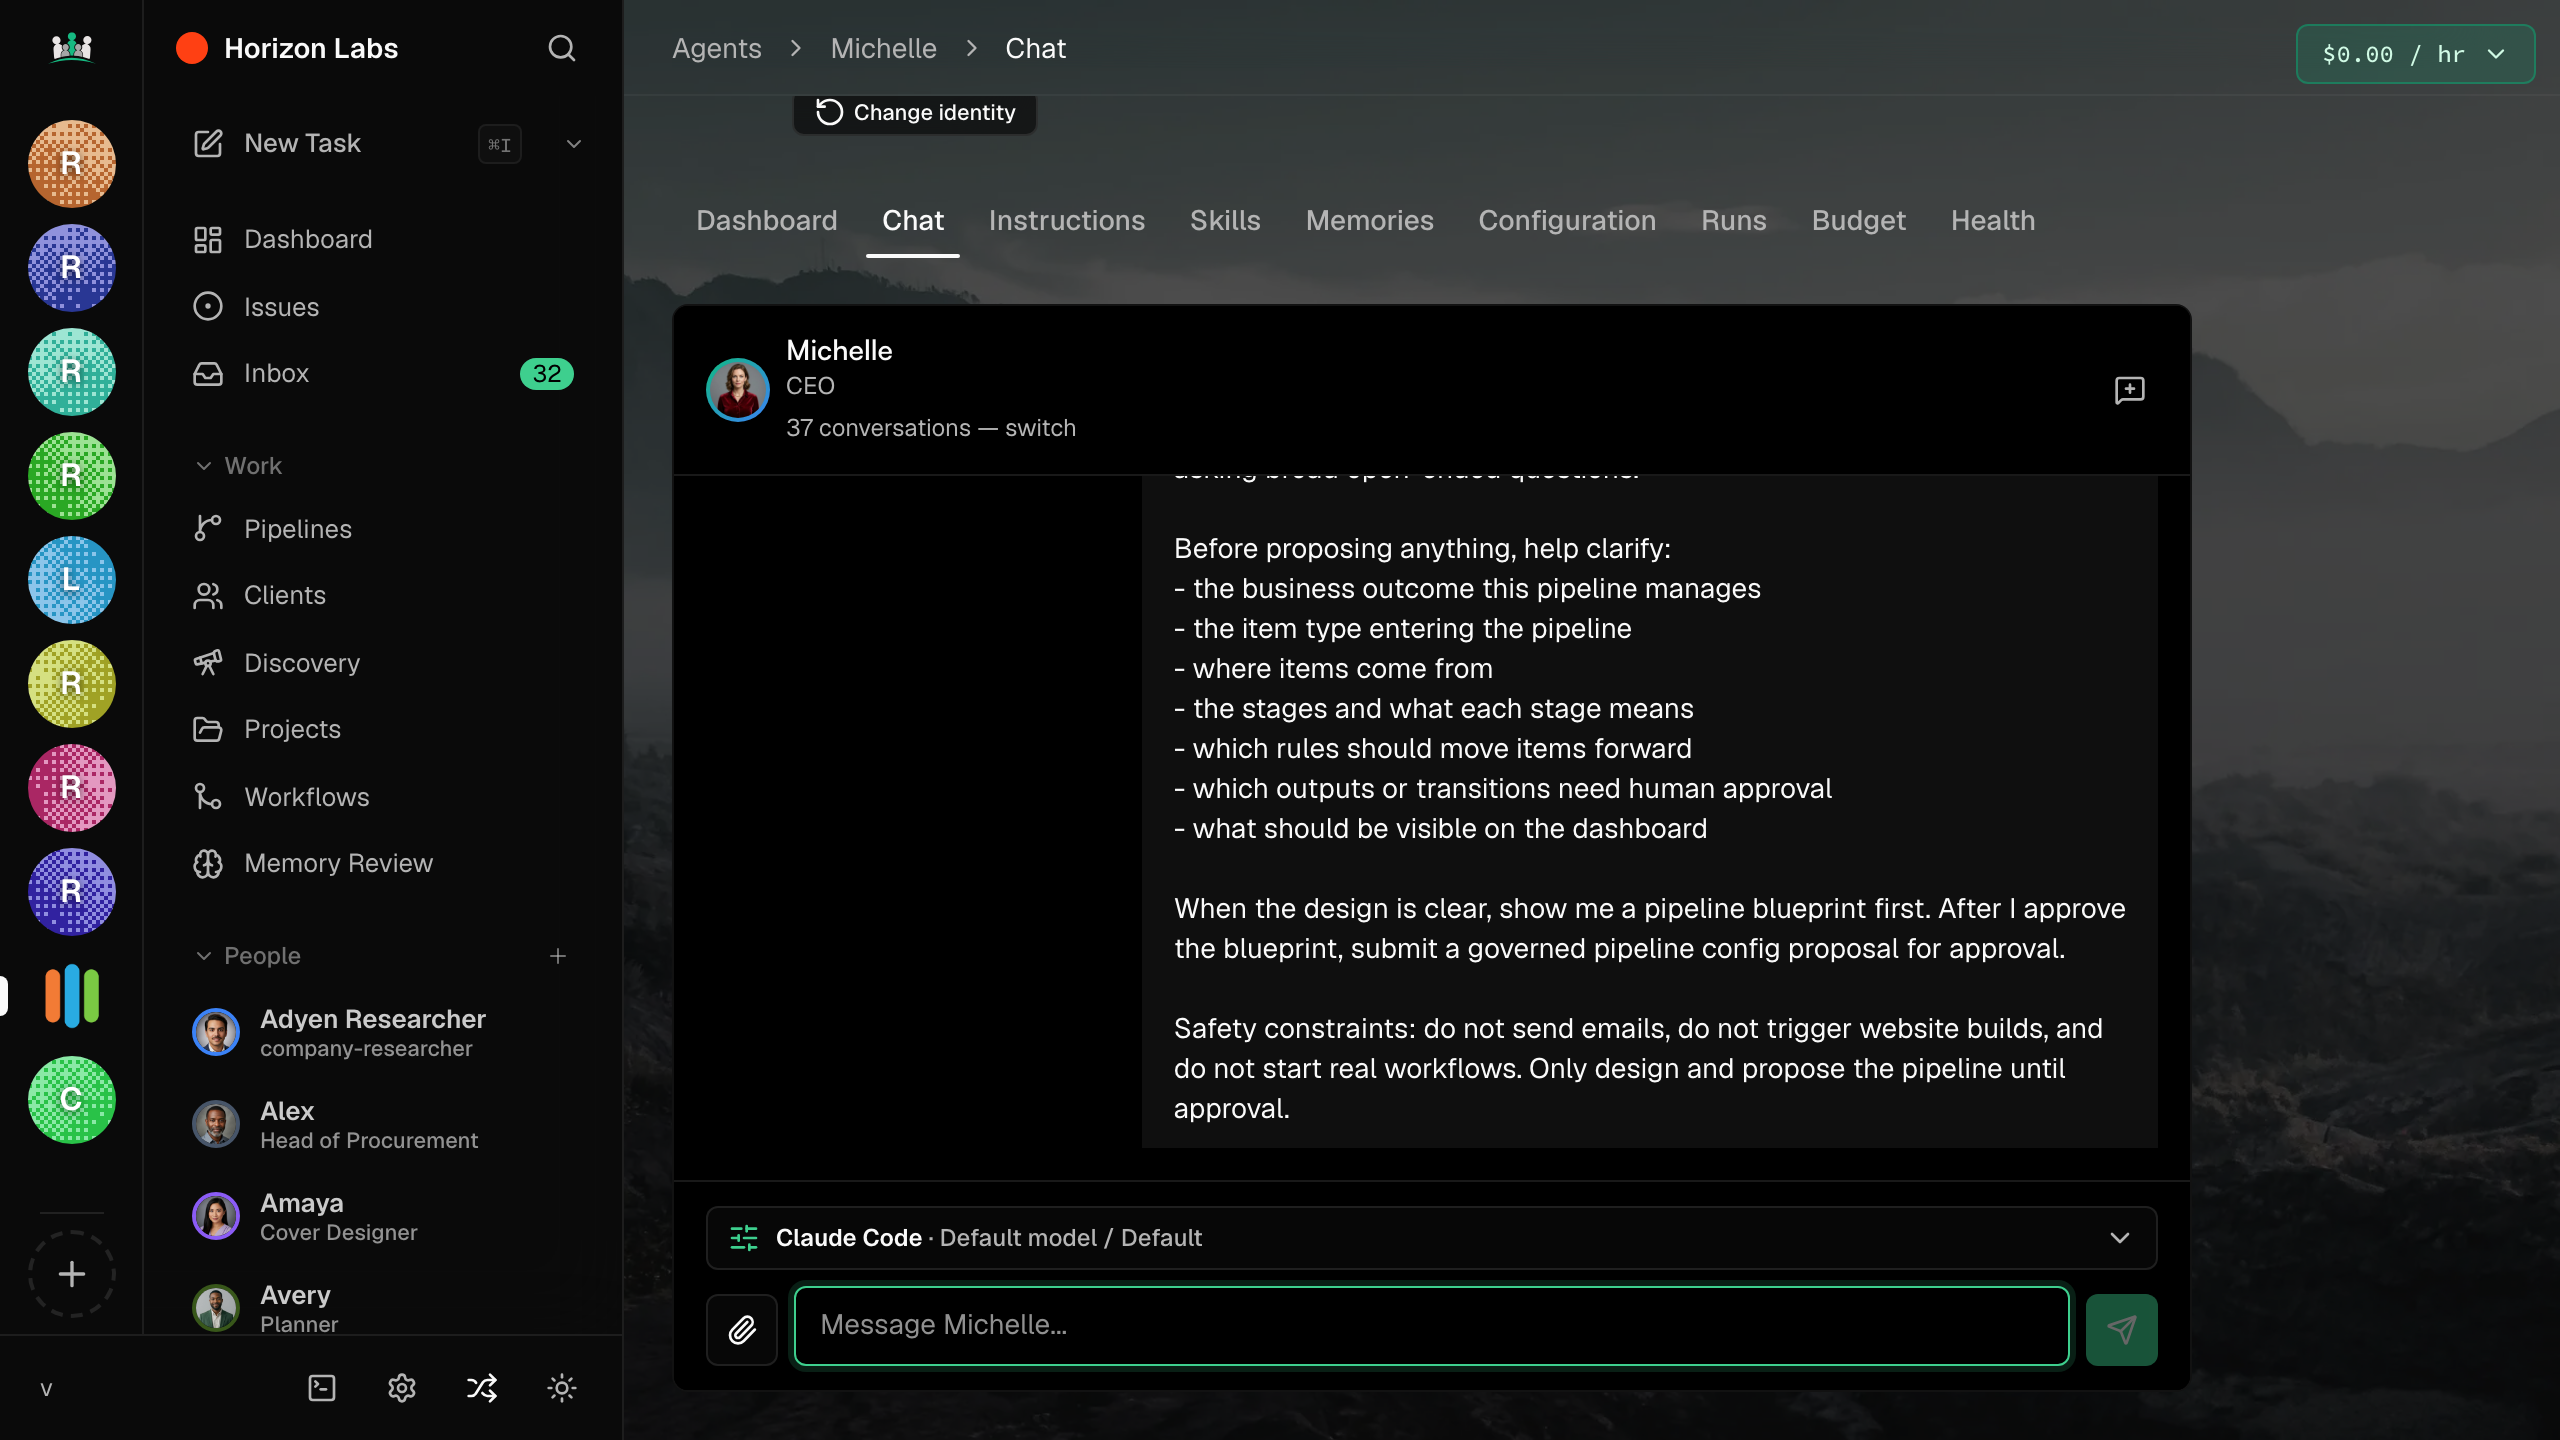Open the $0.00 / hr cost dropdown

2415,54
